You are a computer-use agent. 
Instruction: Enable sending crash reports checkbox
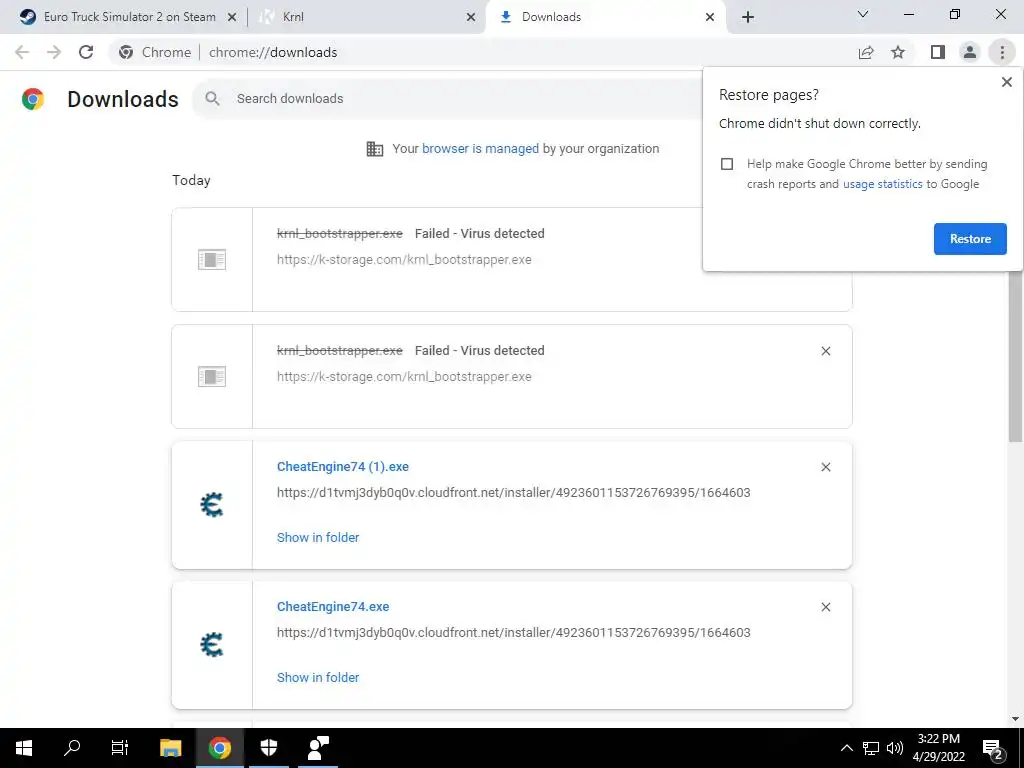(x=727, y=164)
